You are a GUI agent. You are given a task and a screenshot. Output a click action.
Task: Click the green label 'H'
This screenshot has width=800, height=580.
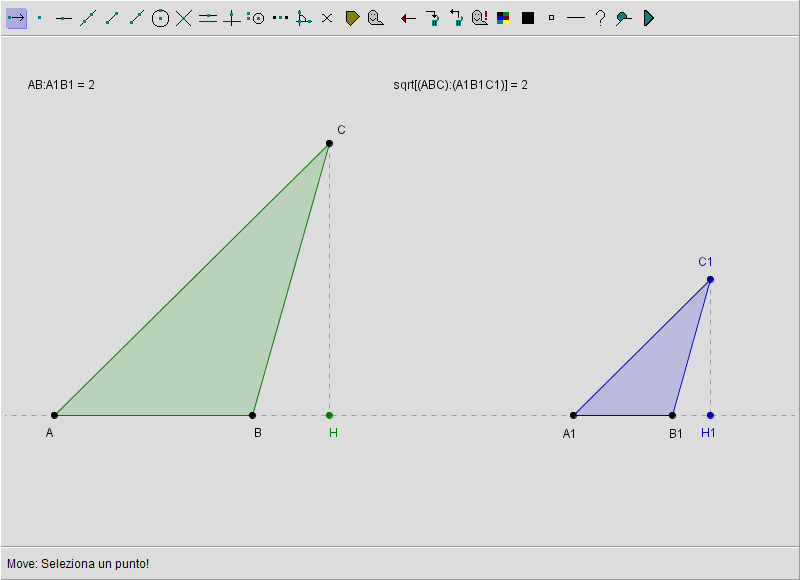point(333,433)
